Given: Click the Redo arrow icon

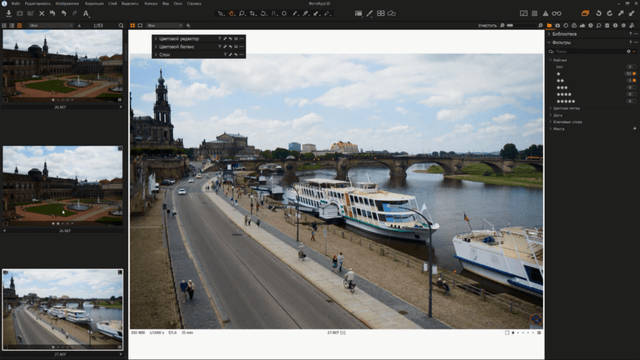Looking at the screenshot, I should click(x=75, y=13).
